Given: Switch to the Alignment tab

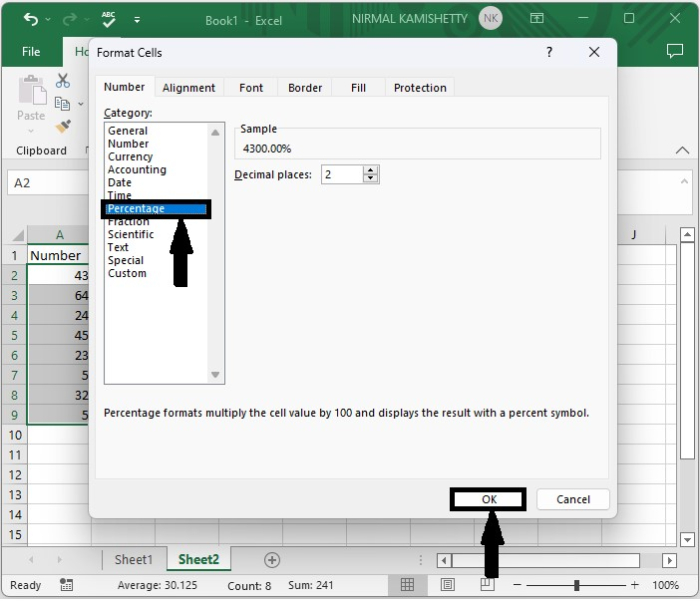Looking at the screenshot, I should [x=188, y=88].
